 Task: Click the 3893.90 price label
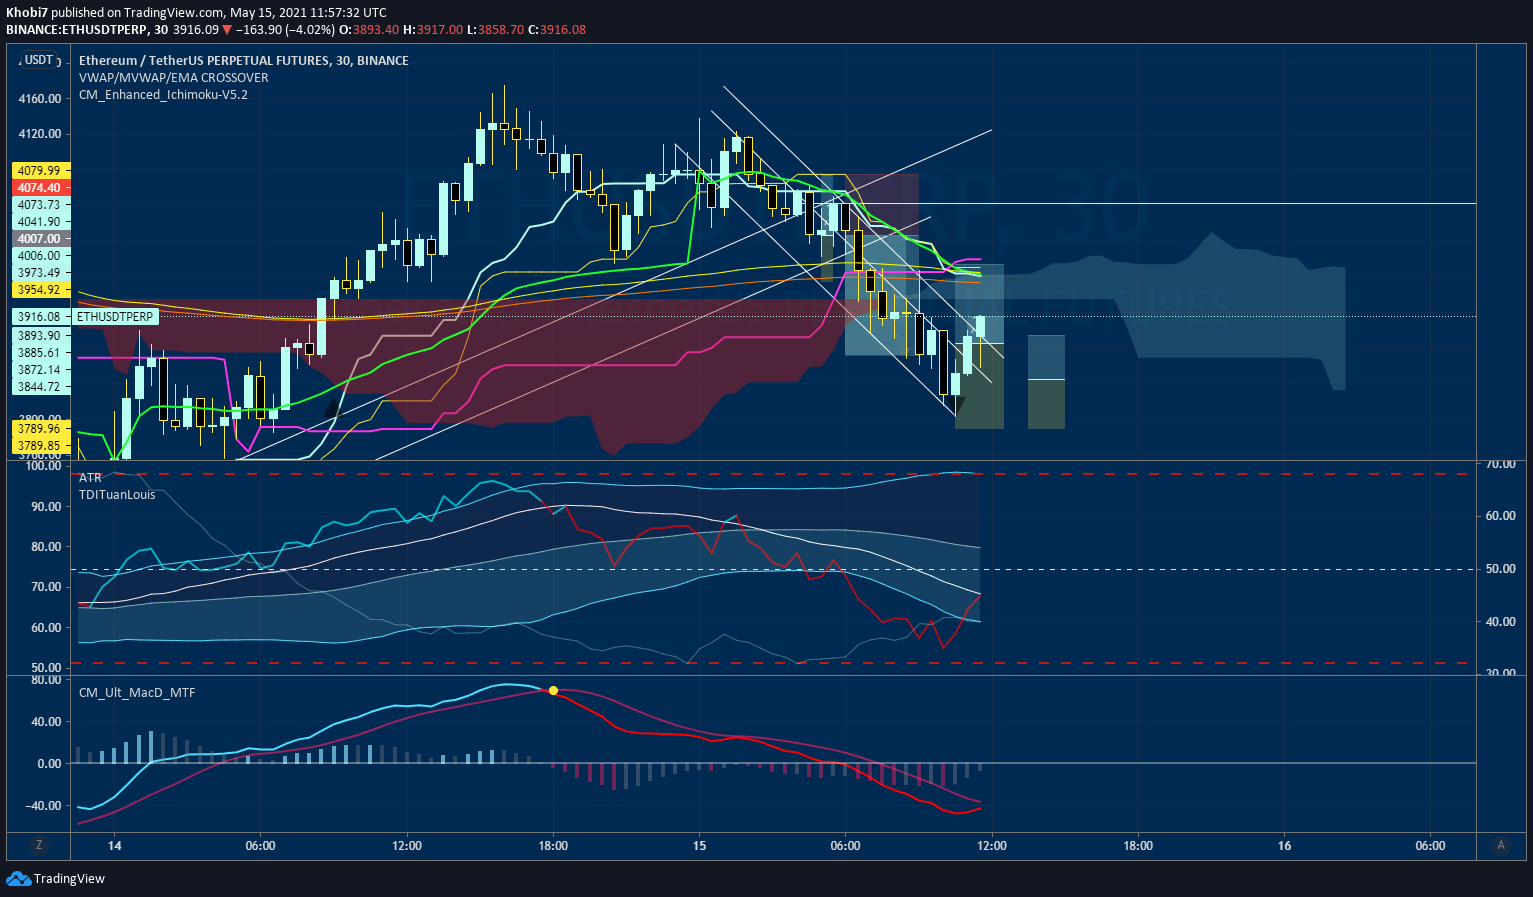(39, 336)
